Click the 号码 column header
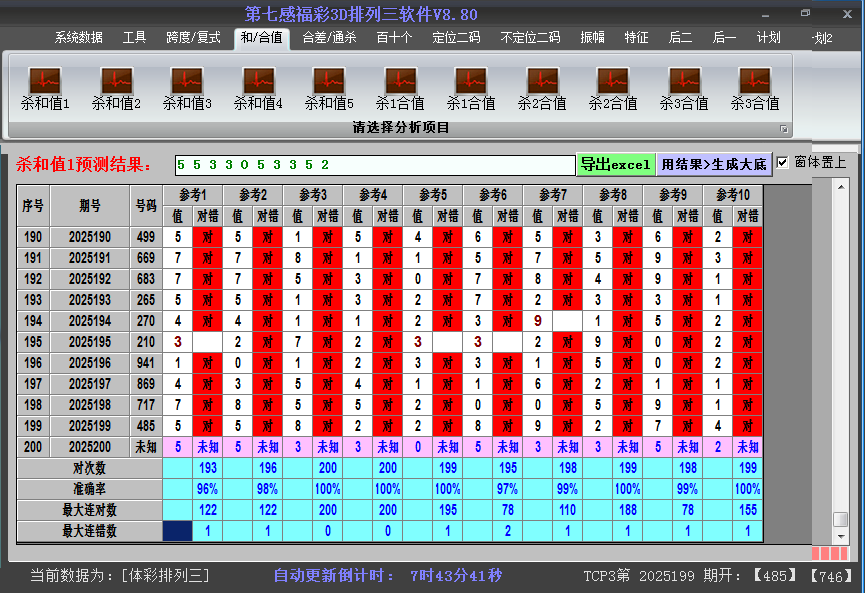865x593 pixels. pyautogui.click(x=146, y=206)
